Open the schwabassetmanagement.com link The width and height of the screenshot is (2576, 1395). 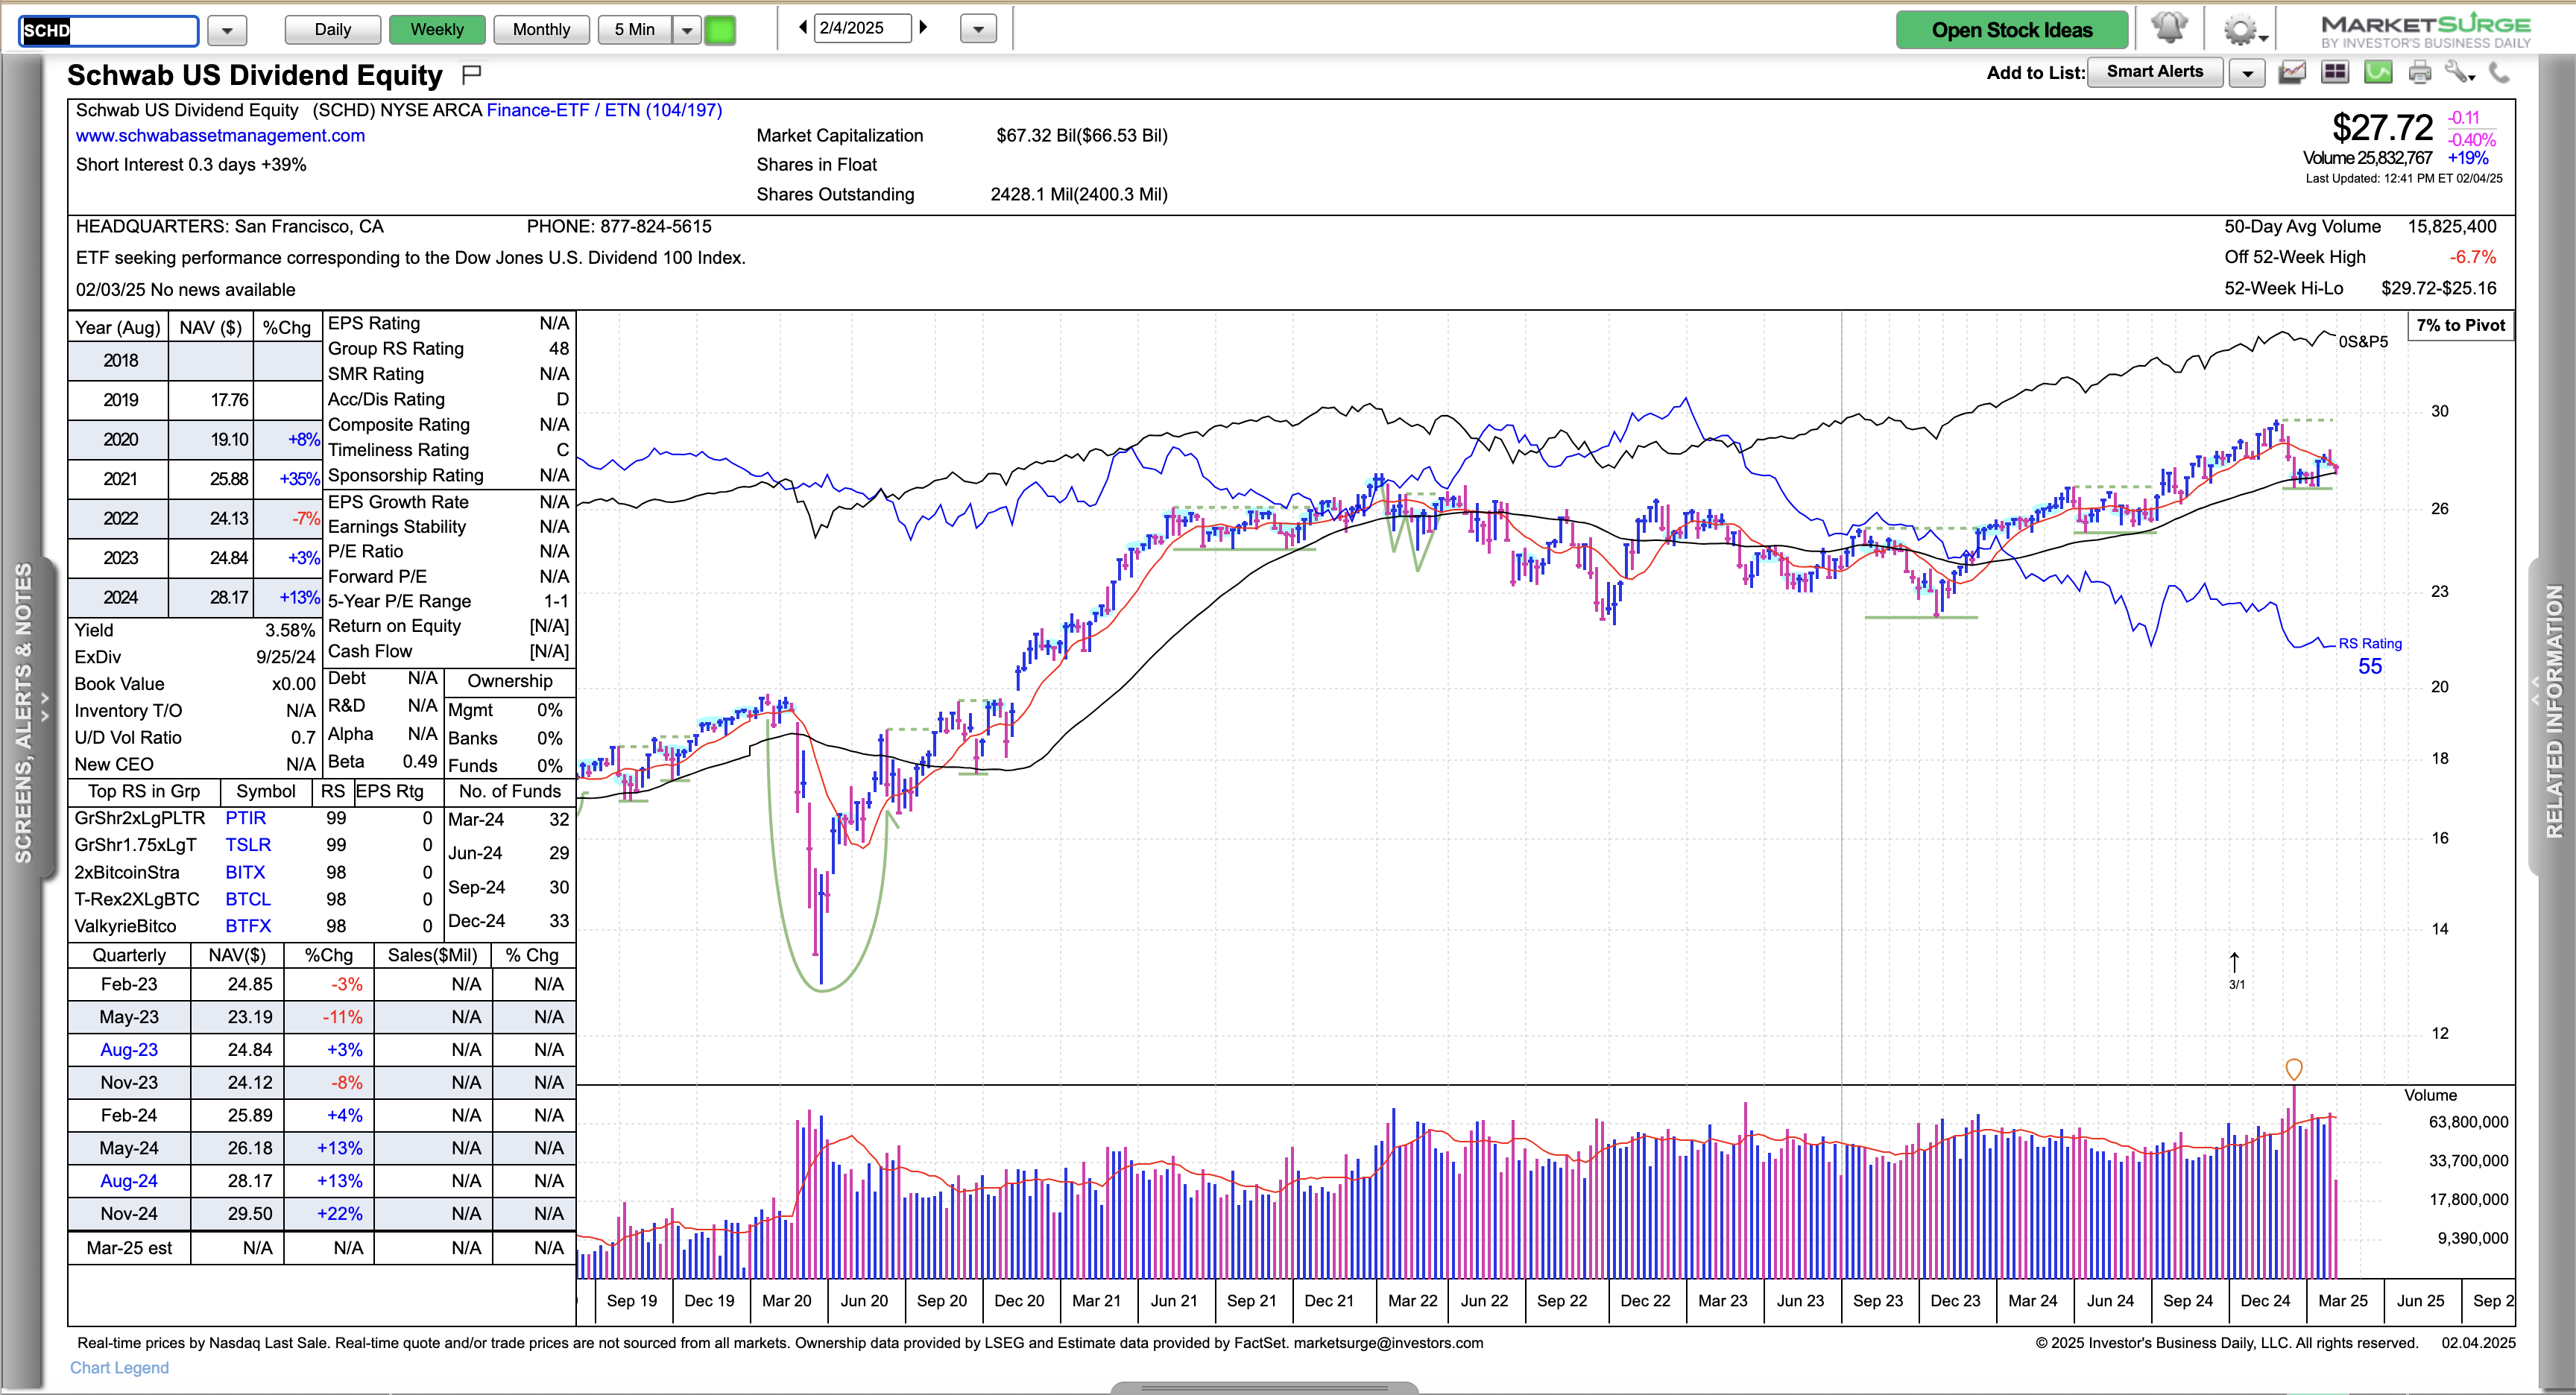coord(220,136)
